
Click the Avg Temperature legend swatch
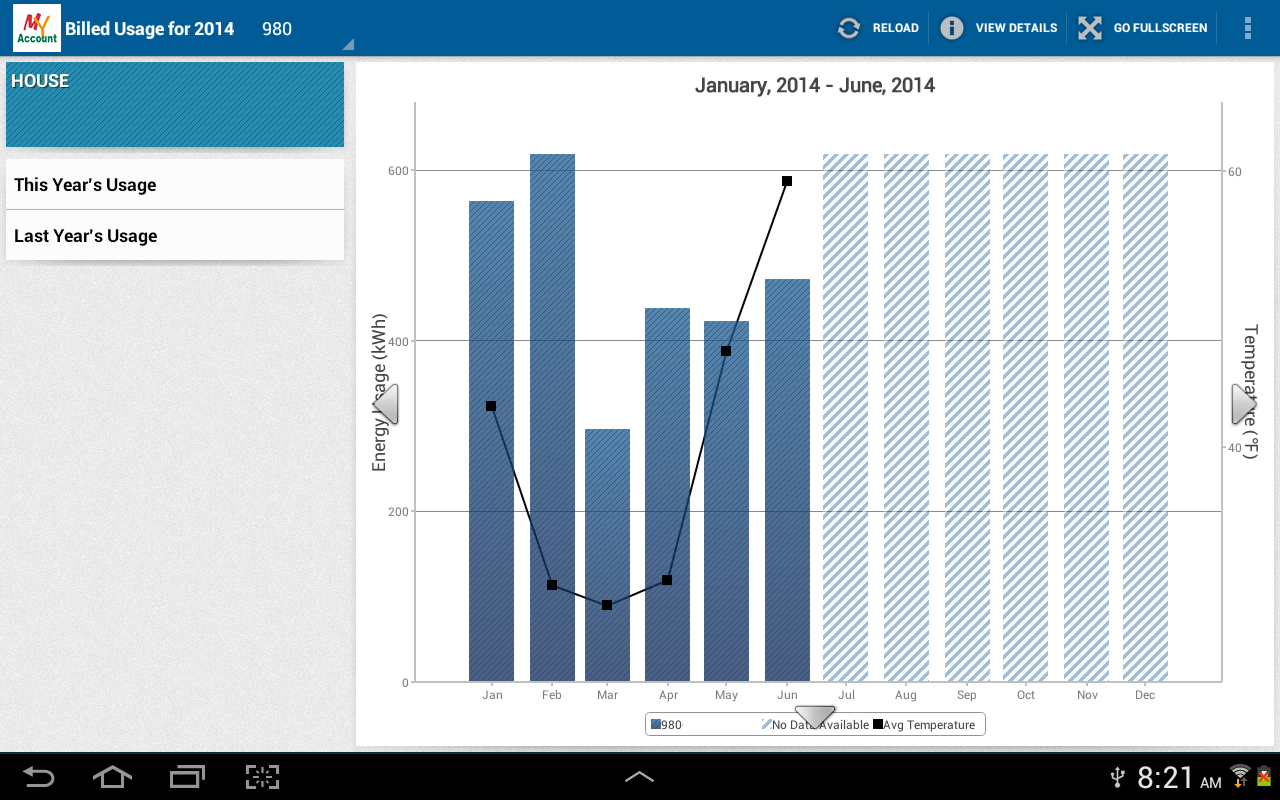coord(878,725)
